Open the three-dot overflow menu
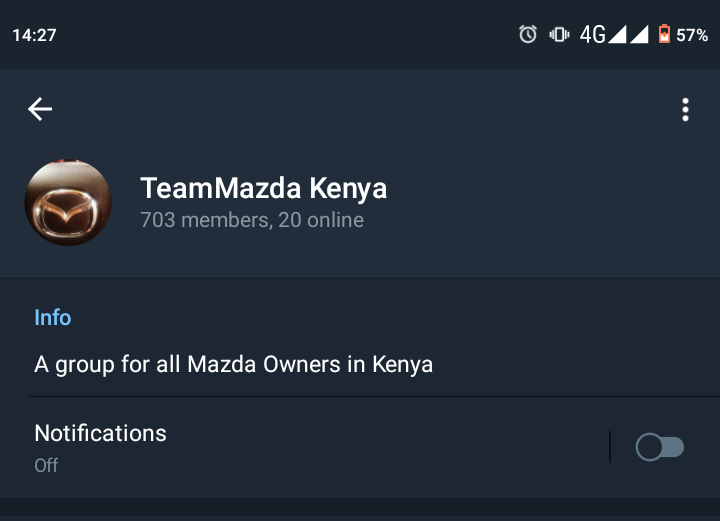Image resolution: width=720 pixels, height=521 pixels. [685, 109]
